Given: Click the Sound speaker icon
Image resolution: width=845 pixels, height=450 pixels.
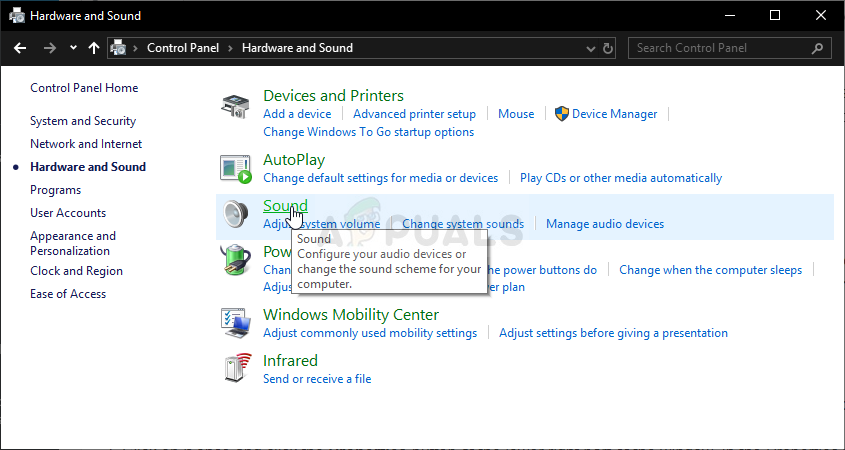Looking at the screenshot, I should (235, 215).
